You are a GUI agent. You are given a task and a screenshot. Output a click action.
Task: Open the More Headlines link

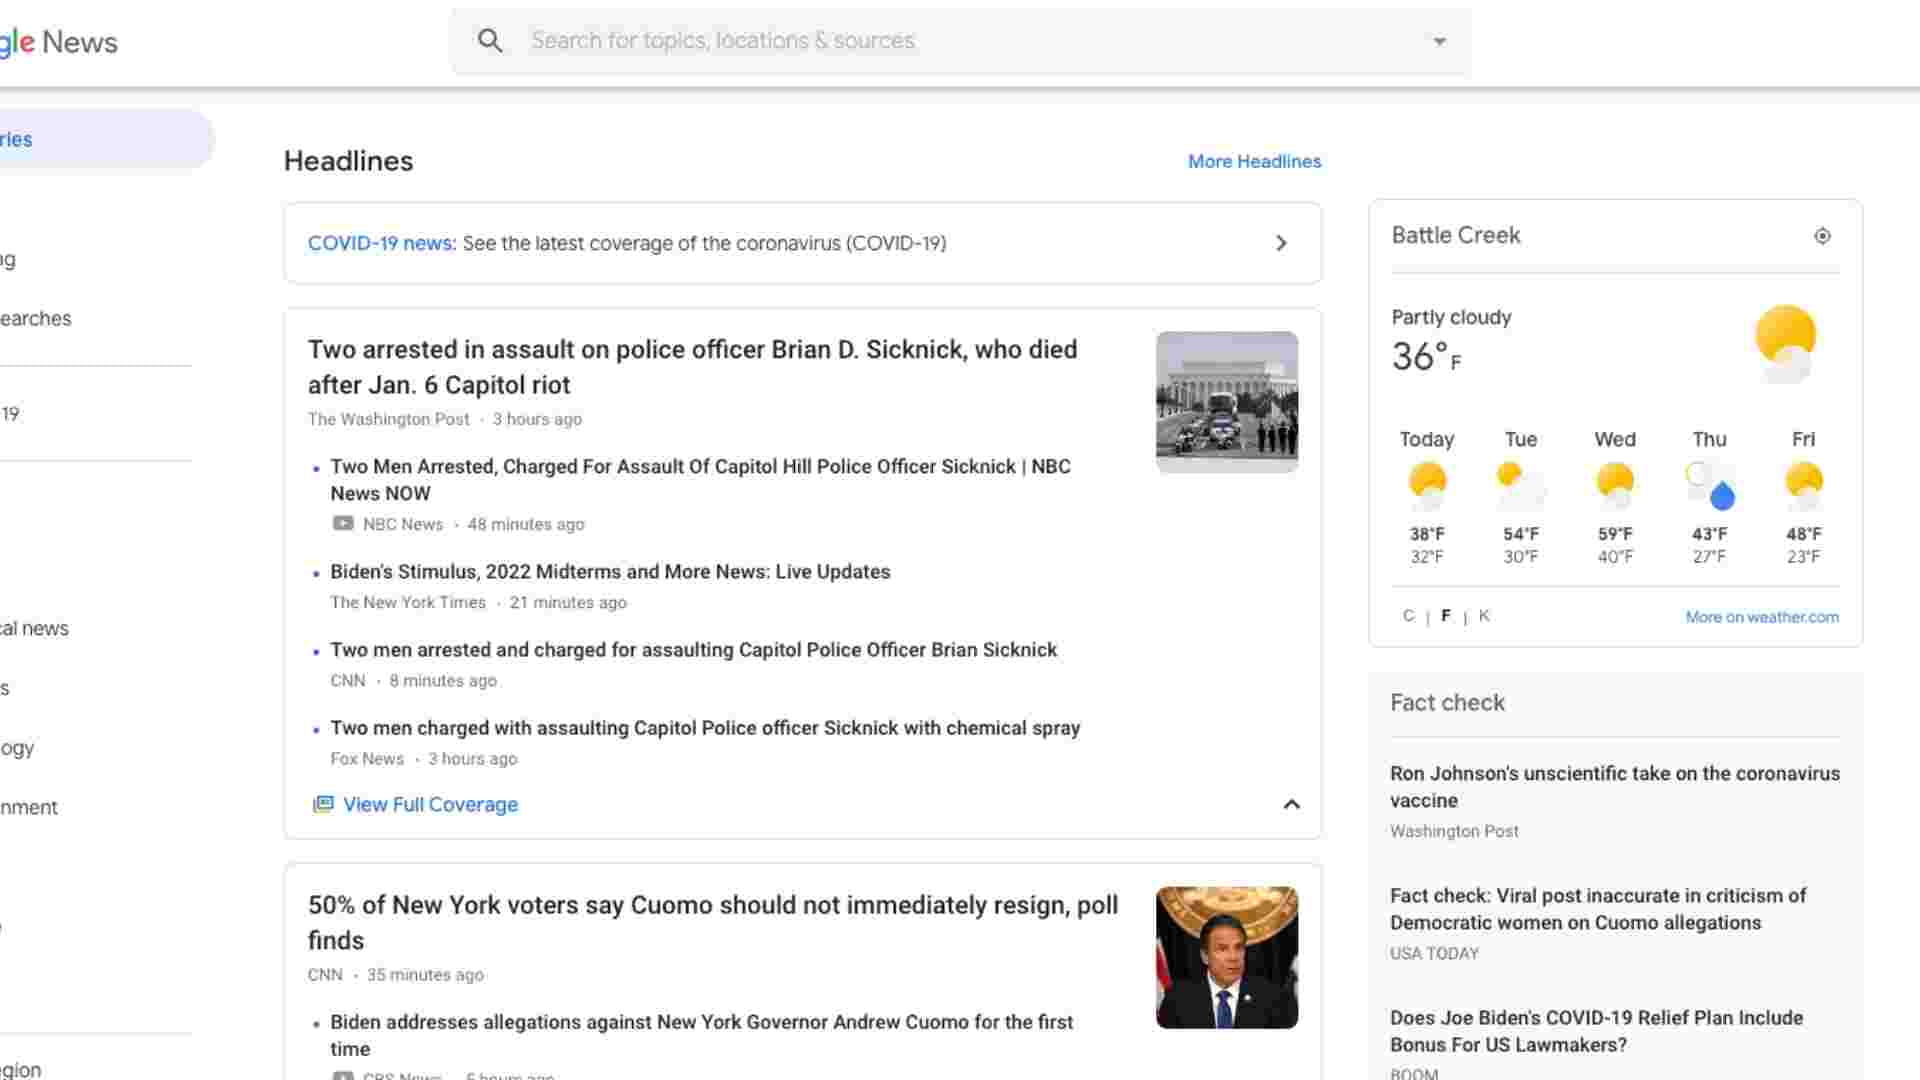pos(1254,161)
